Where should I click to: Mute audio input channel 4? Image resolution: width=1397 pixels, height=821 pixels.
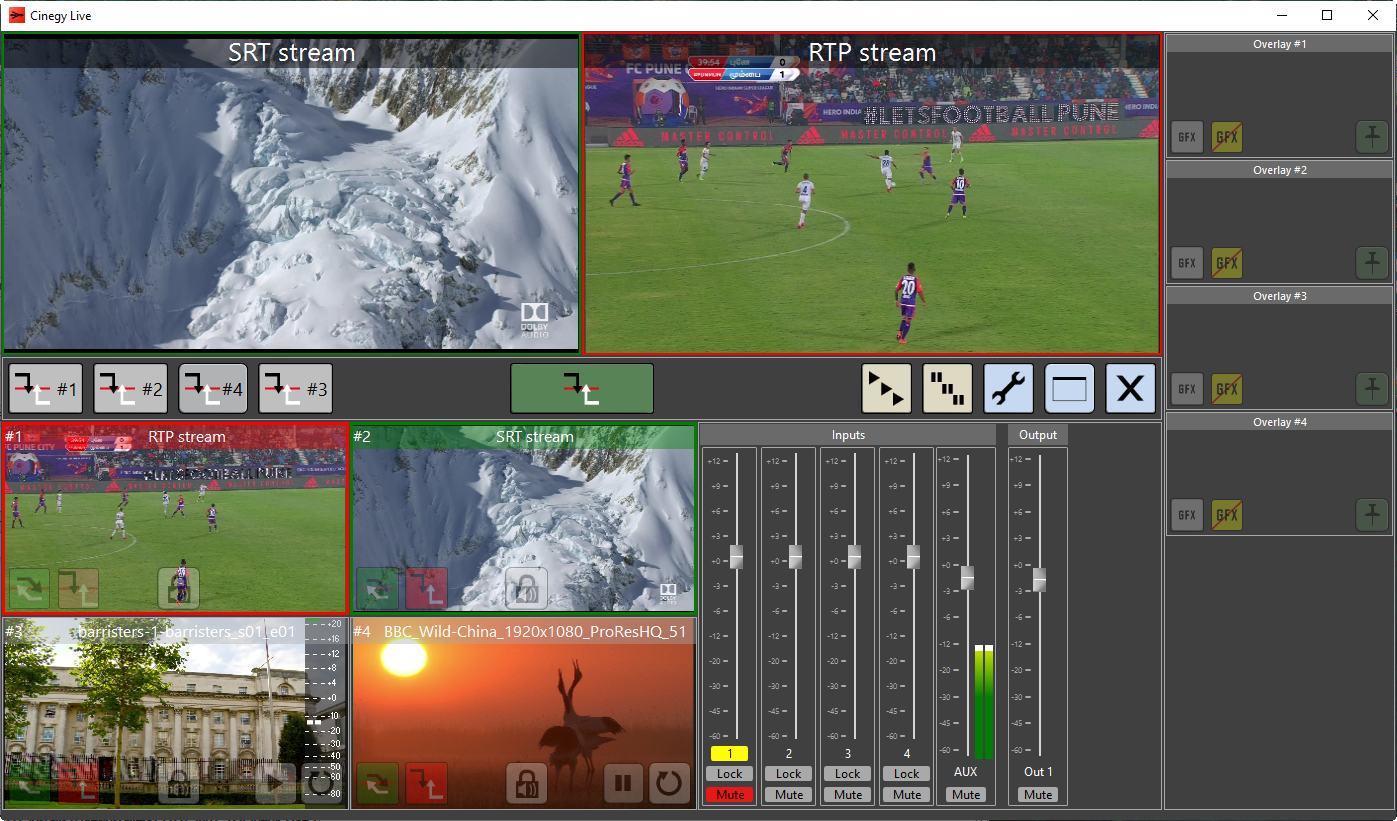pyautogui.click(x=907, y=795)
